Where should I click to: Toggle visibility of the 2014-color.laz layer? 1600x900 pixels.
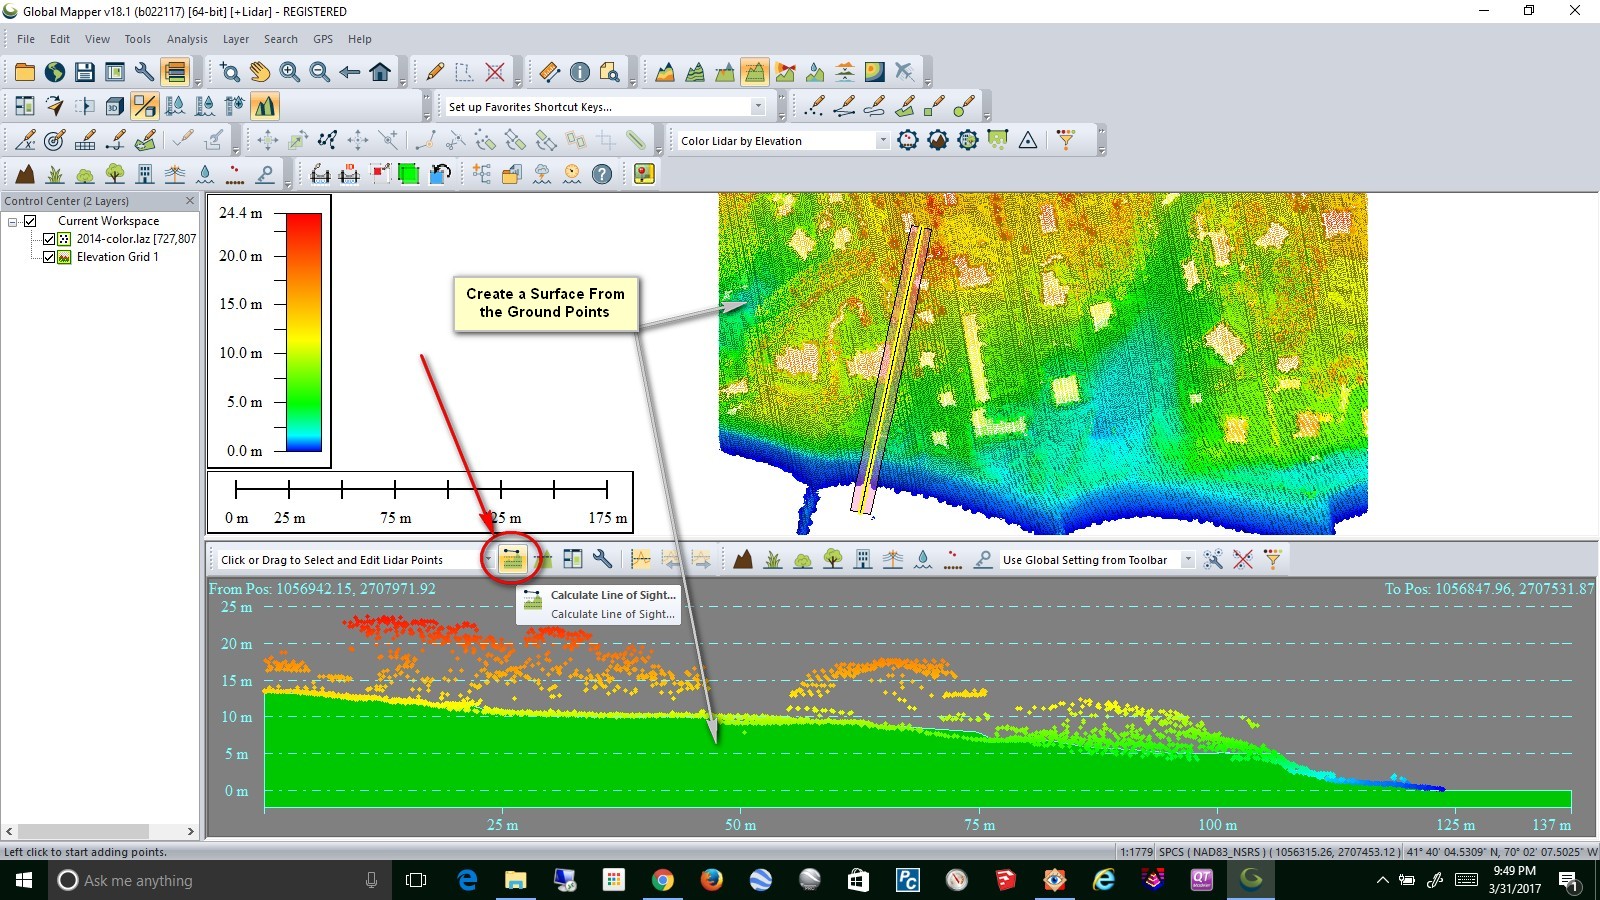point(48,239)
